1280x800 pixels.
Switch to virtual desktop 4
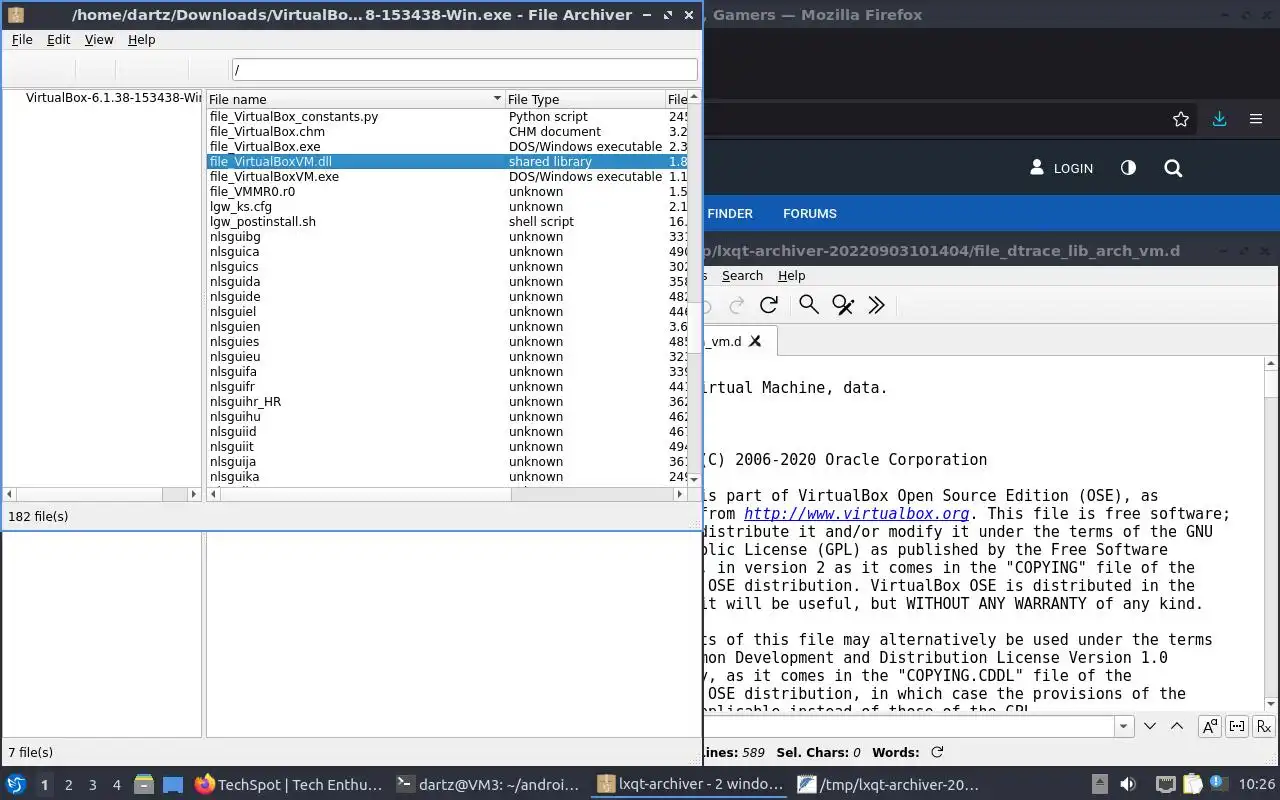point(116,785)
